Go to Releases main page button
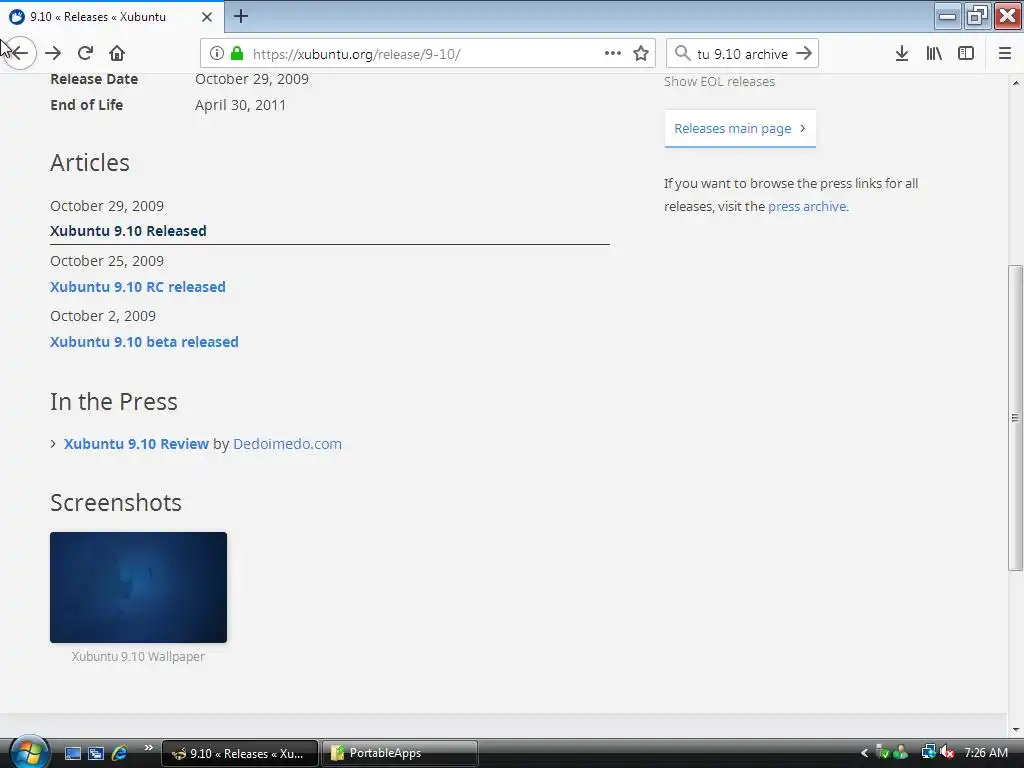The image size is (1024, 768). tap(740, 129)
